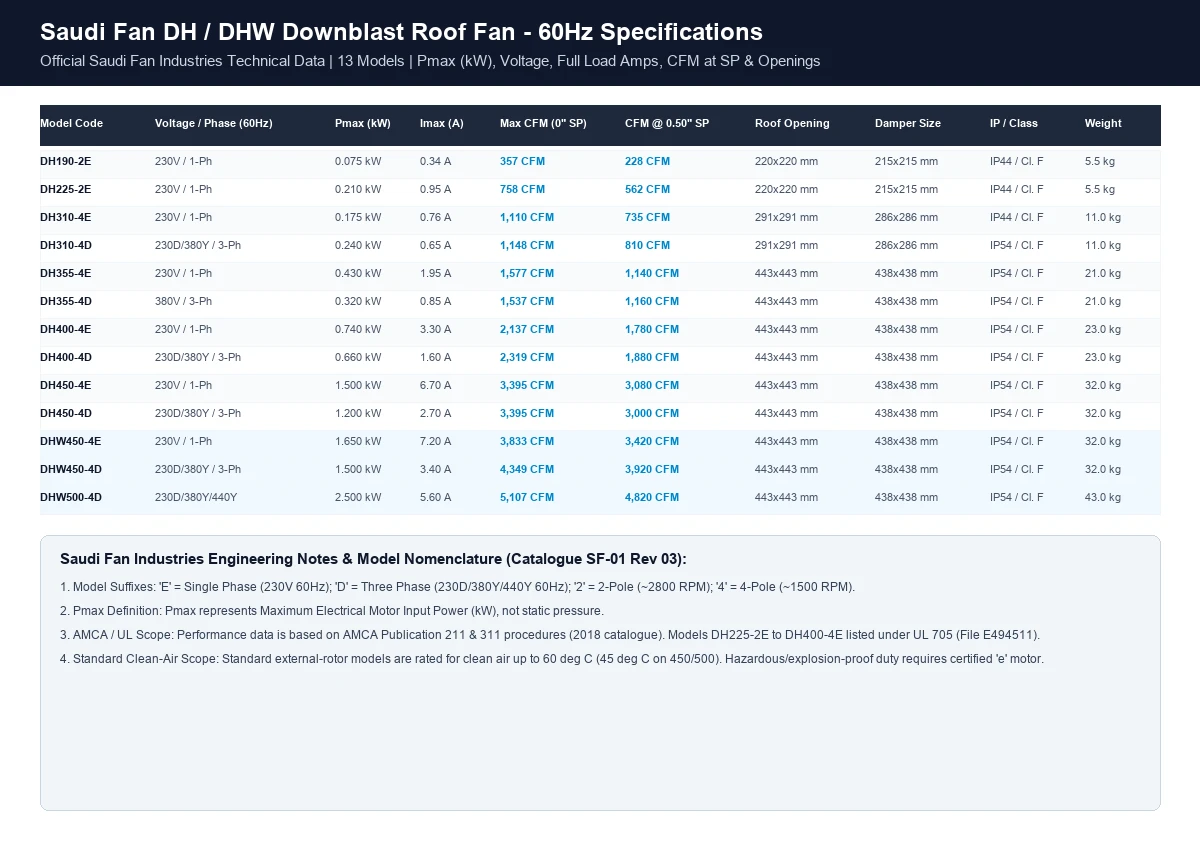Image resolution: width=1200 pixels, height=850 pixels.
Task: Click the Roof Opening column header
Action: point(792,123)
